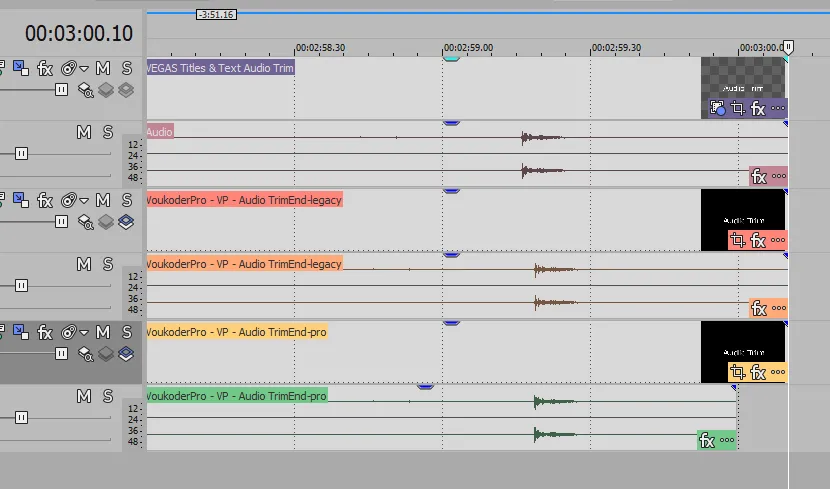Click the level slider handle on TrimEnd-legacy video track
Image resolution: width=830 pixels, height=489 pixels.
click(61, 221)
